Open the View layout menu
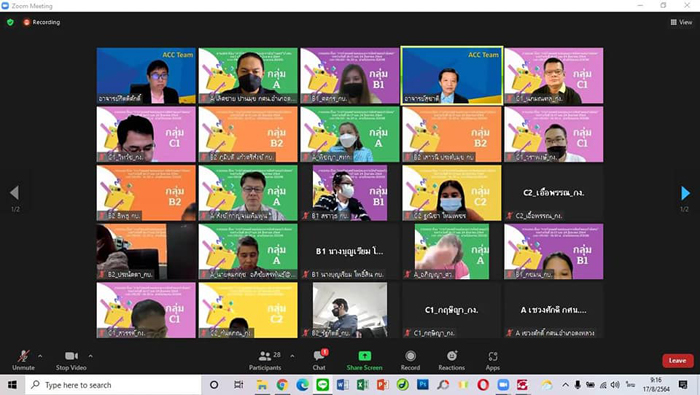This screenshot has width=700, height=395. point(681,22)
